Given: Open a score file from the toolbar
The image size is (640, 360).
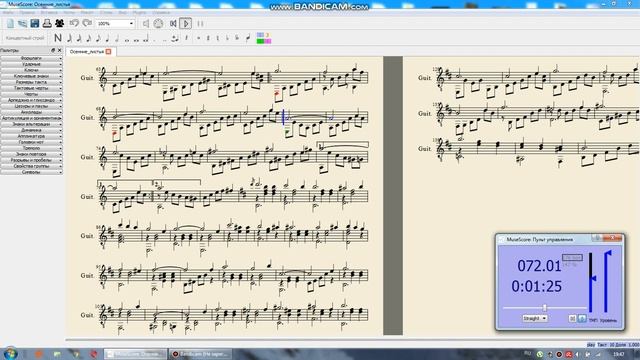Looking at the screenshot, I should click(x=22, y=24).
